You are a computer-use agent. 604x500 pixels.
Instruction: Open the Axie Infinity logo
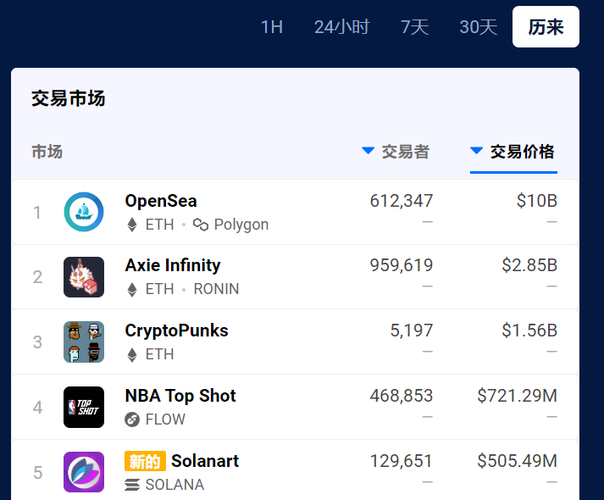pyautogui.click(x=84, y=277)
